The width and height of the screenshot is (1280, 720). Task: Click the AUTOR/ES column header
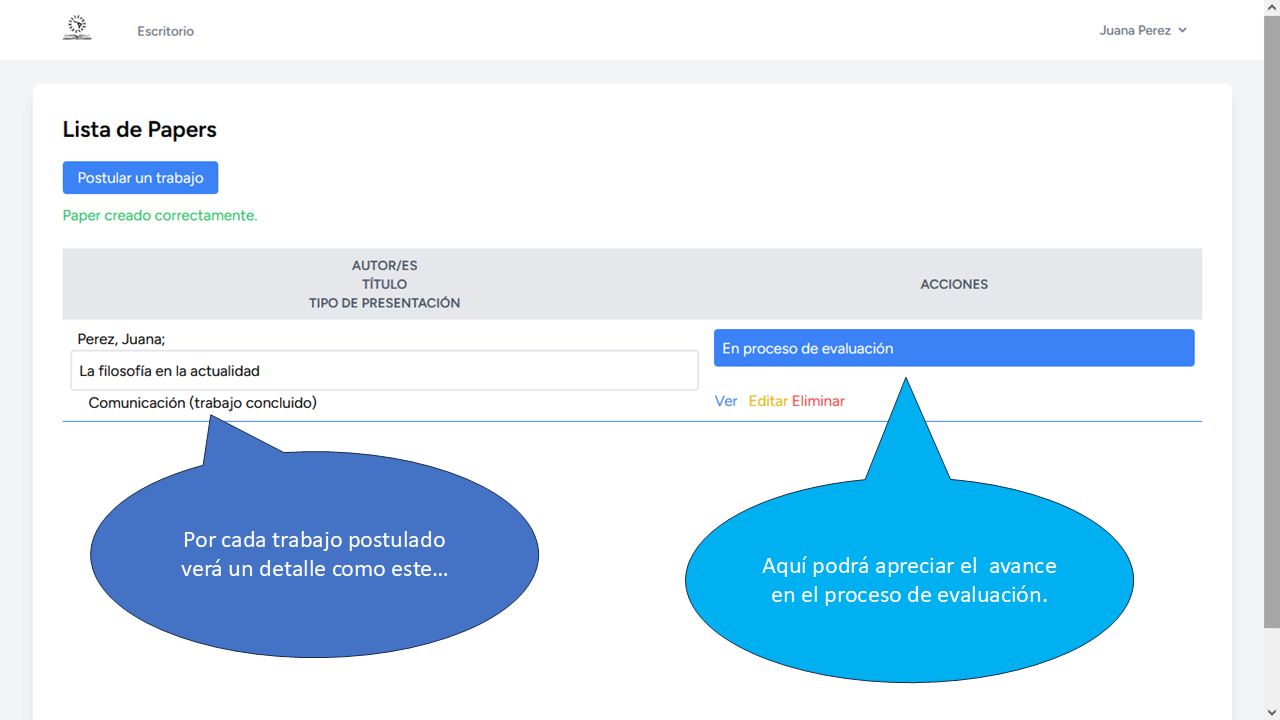(x=384, y=266)
